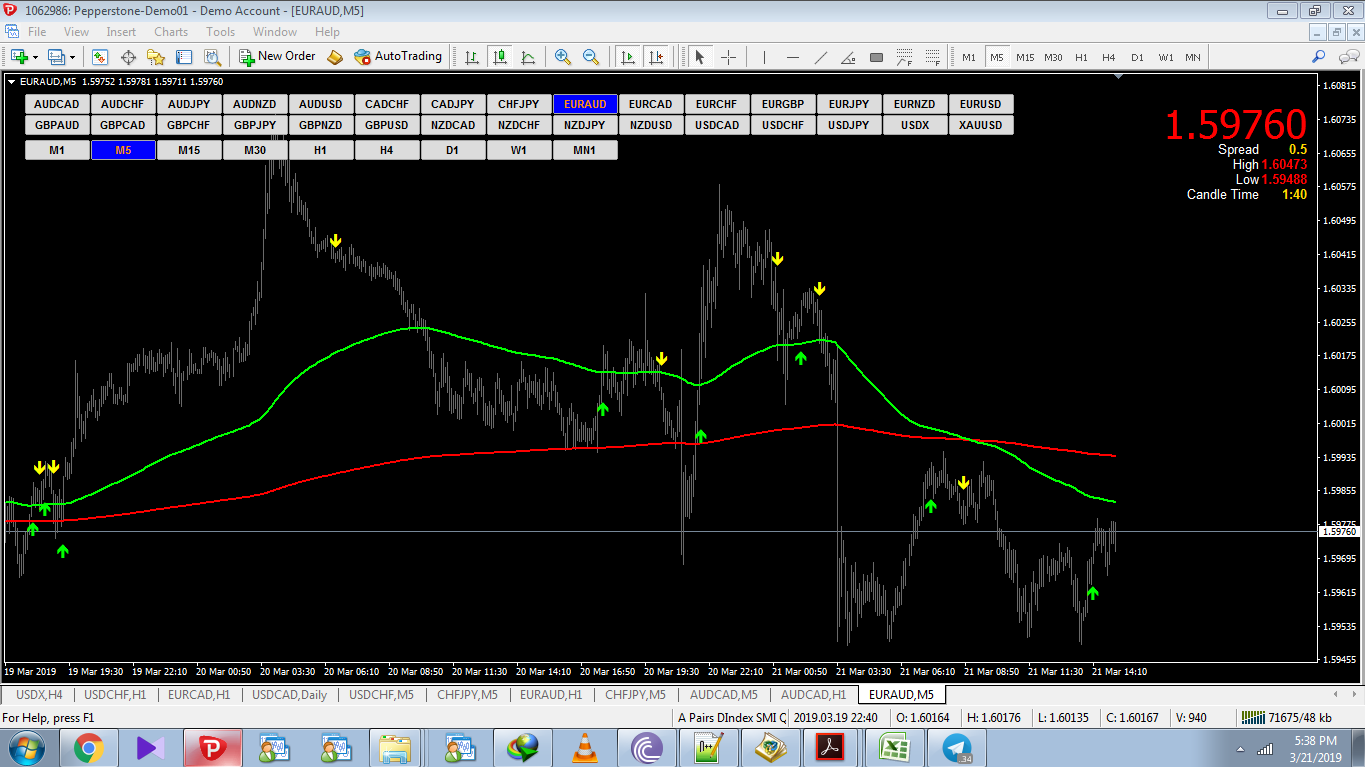The image size is (1365, 767).
Task: Switch to the EURCAD,H1 chart tab
Action: (199, 694)
